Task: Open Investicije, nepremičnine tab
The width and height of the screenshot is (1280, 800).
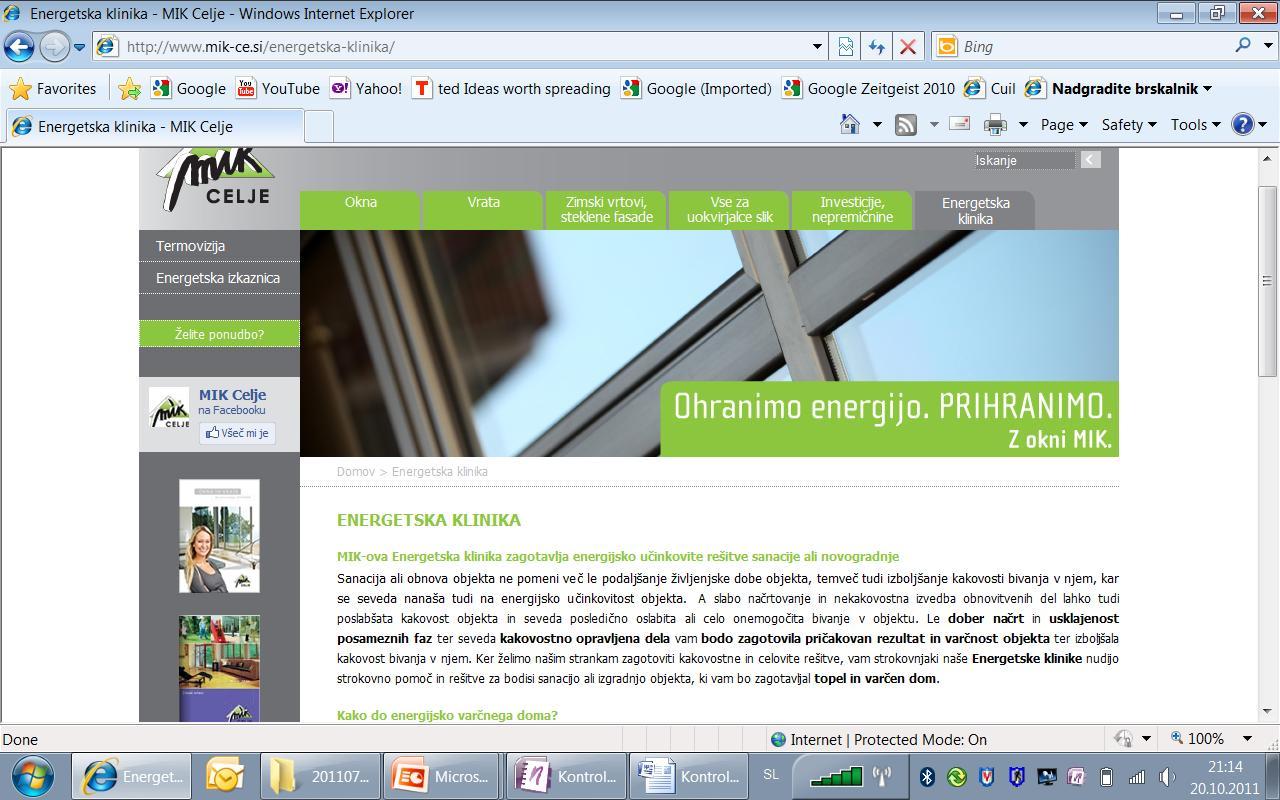Action: click(x=852, y=209)
